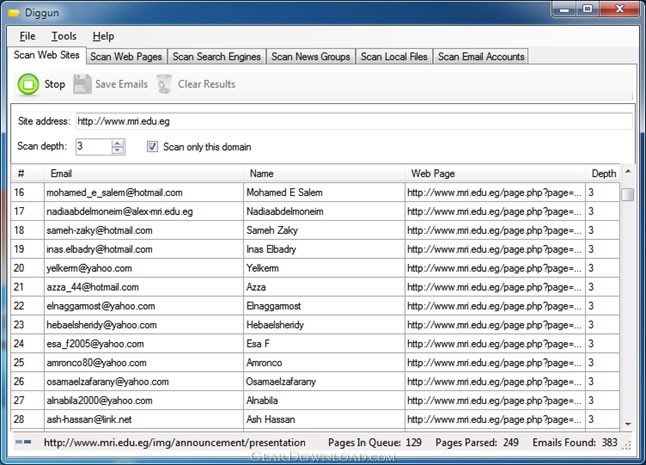Image resolution: width=646 pixels, height=465 pixels.
Task: Click the Save Emails button text
Action: click(x=122, y=84)
